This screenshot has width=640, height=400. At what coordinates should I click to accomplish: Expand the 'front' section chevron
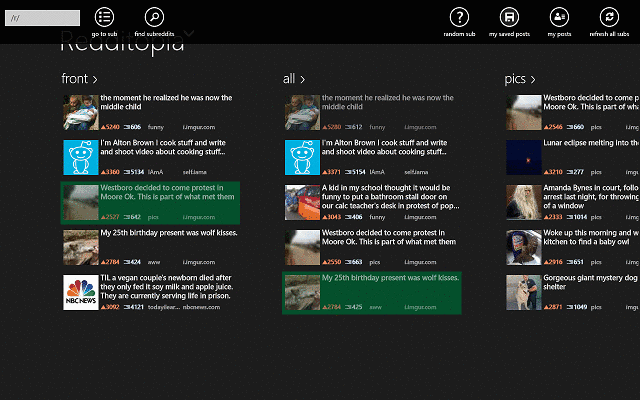(95, 79)
